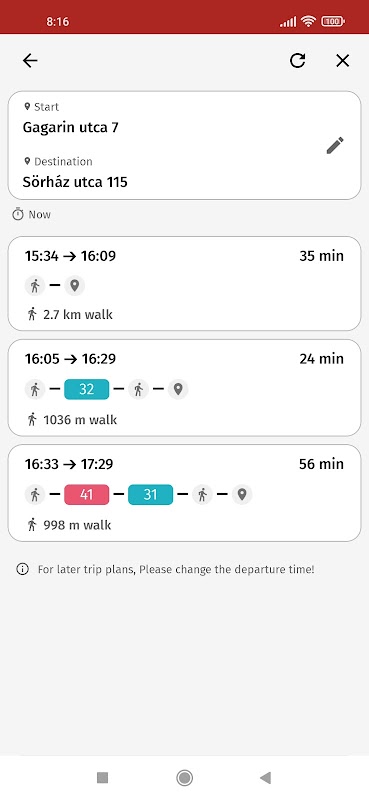Tap the red route 41 badge

pos(86,495)
